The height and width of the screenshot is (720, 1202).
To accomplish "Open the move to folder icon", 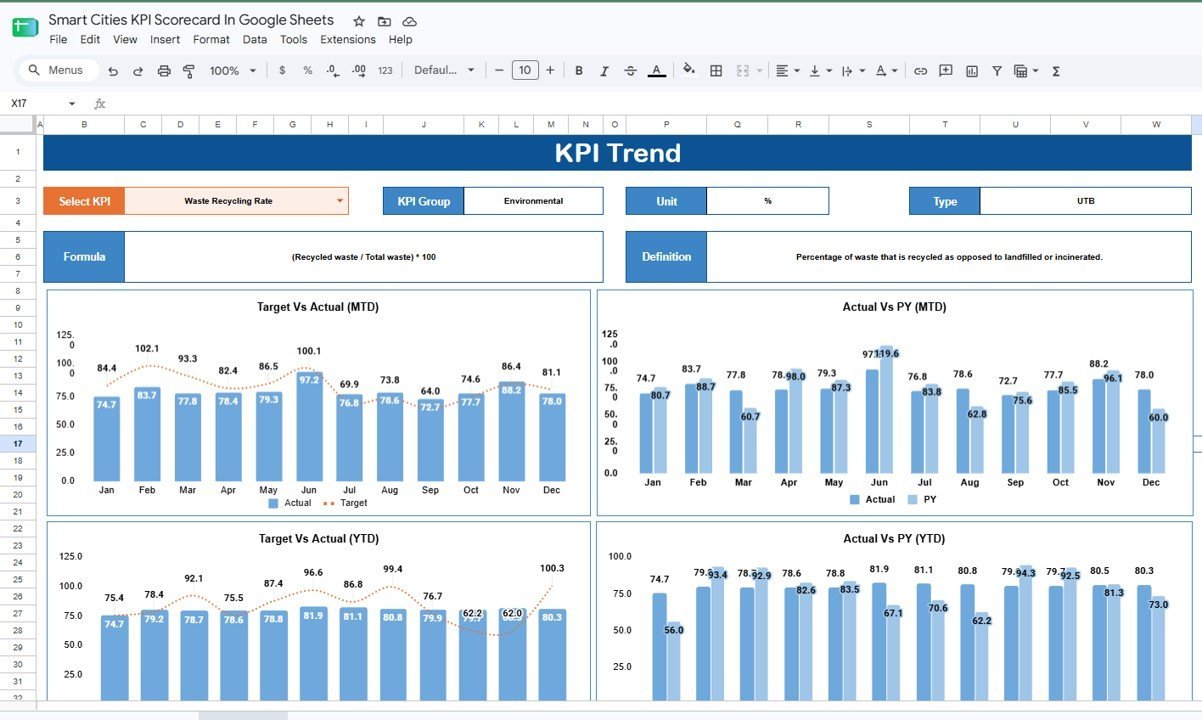I will tap(384, 21).
